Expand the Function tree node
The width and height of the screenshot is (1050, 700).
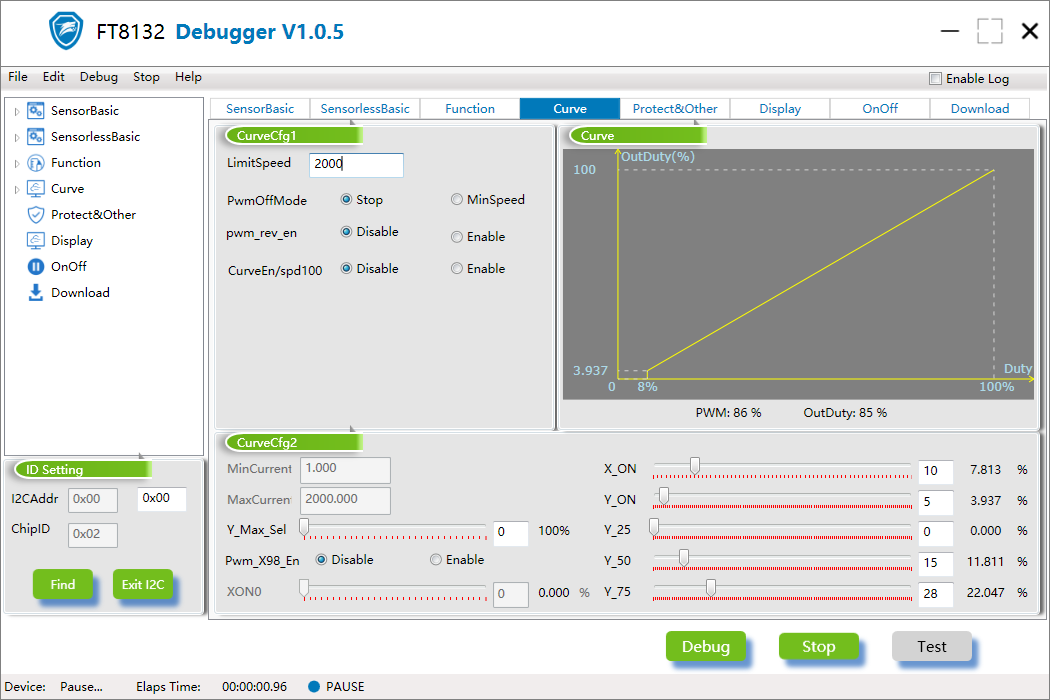(17, 163)
